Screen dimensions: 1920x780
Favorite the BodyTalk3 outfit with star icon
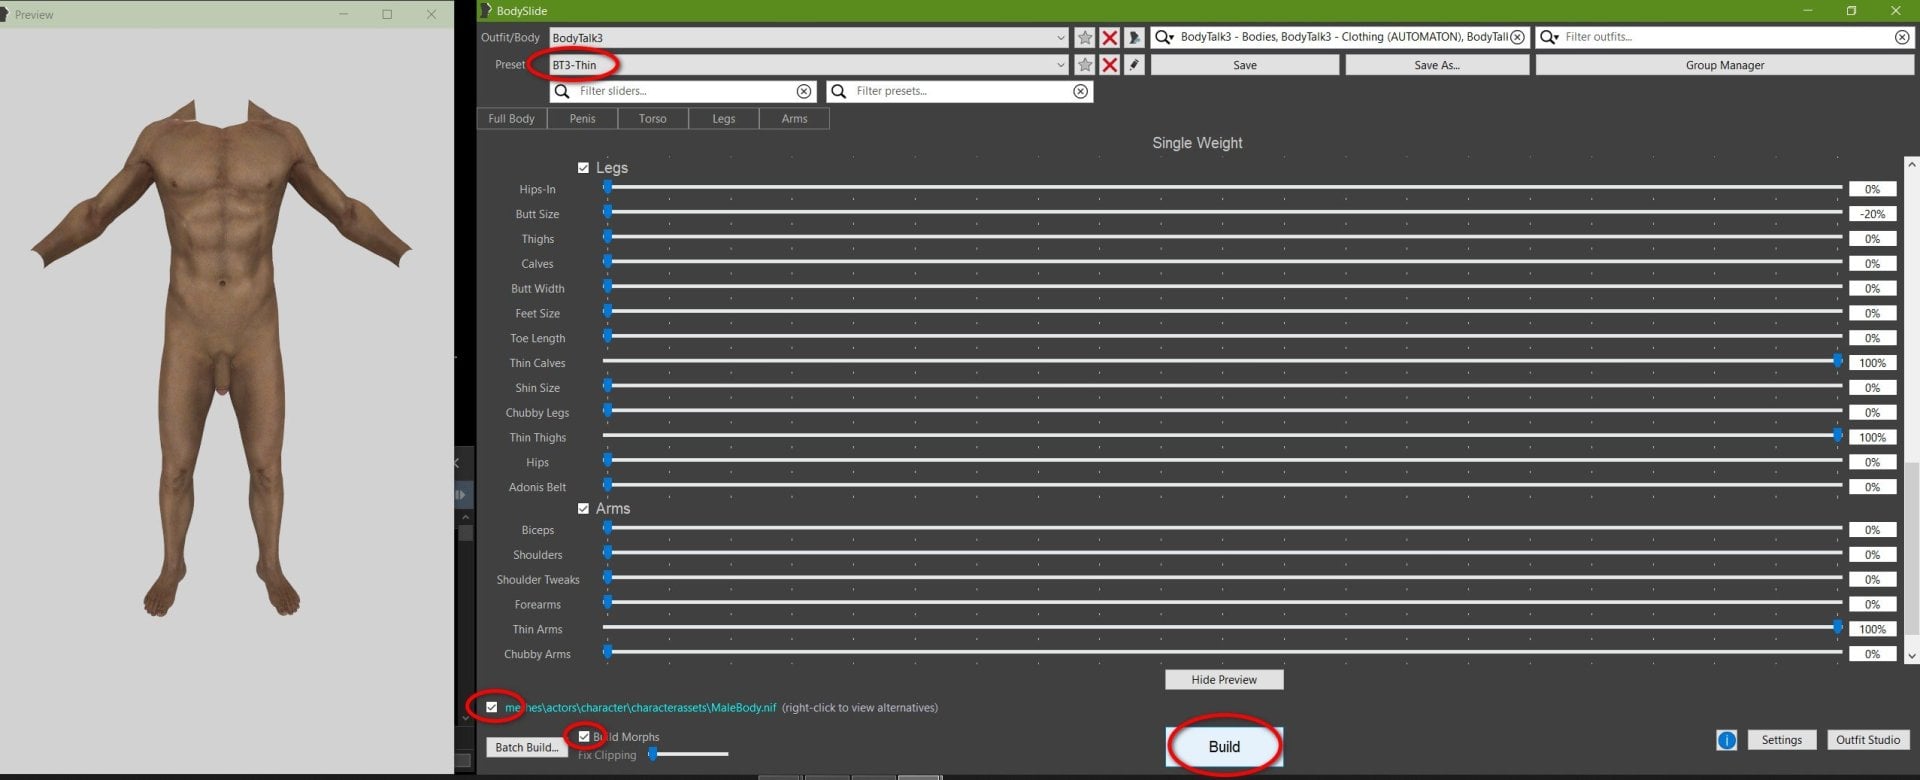pyautogui.click(x=1085, y=38)
